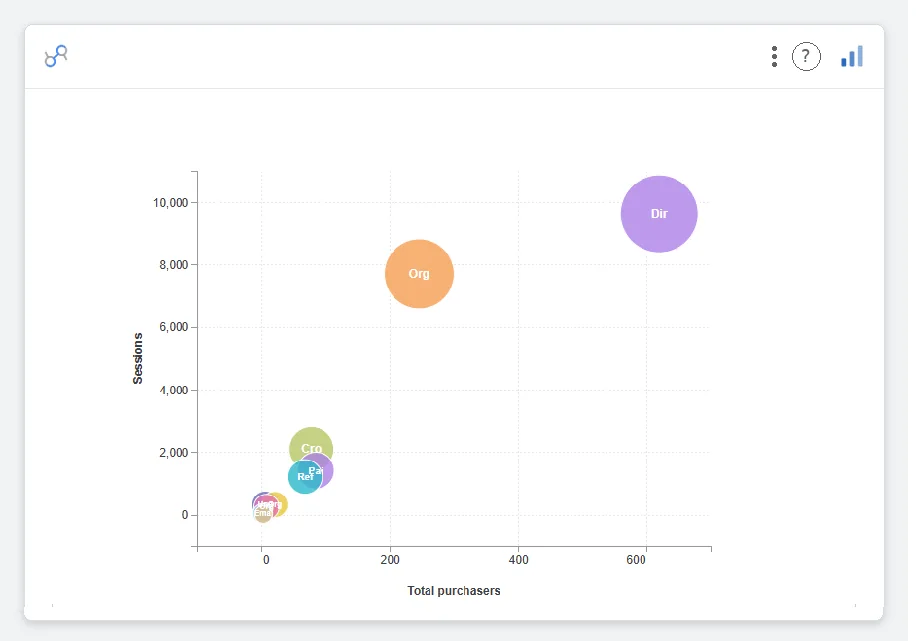Click the 200 x-axis tick label

390,560
